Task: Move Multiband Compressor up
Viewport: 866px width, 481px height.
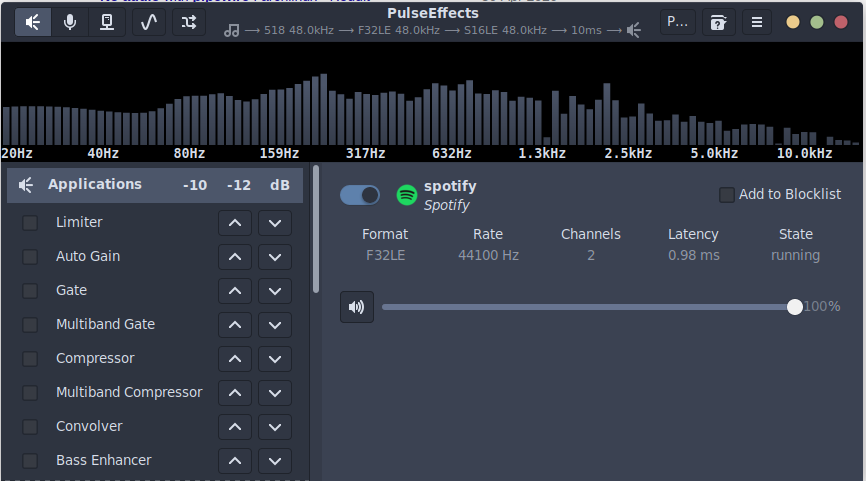Action: pyautogui.click(x=235, y=393)
